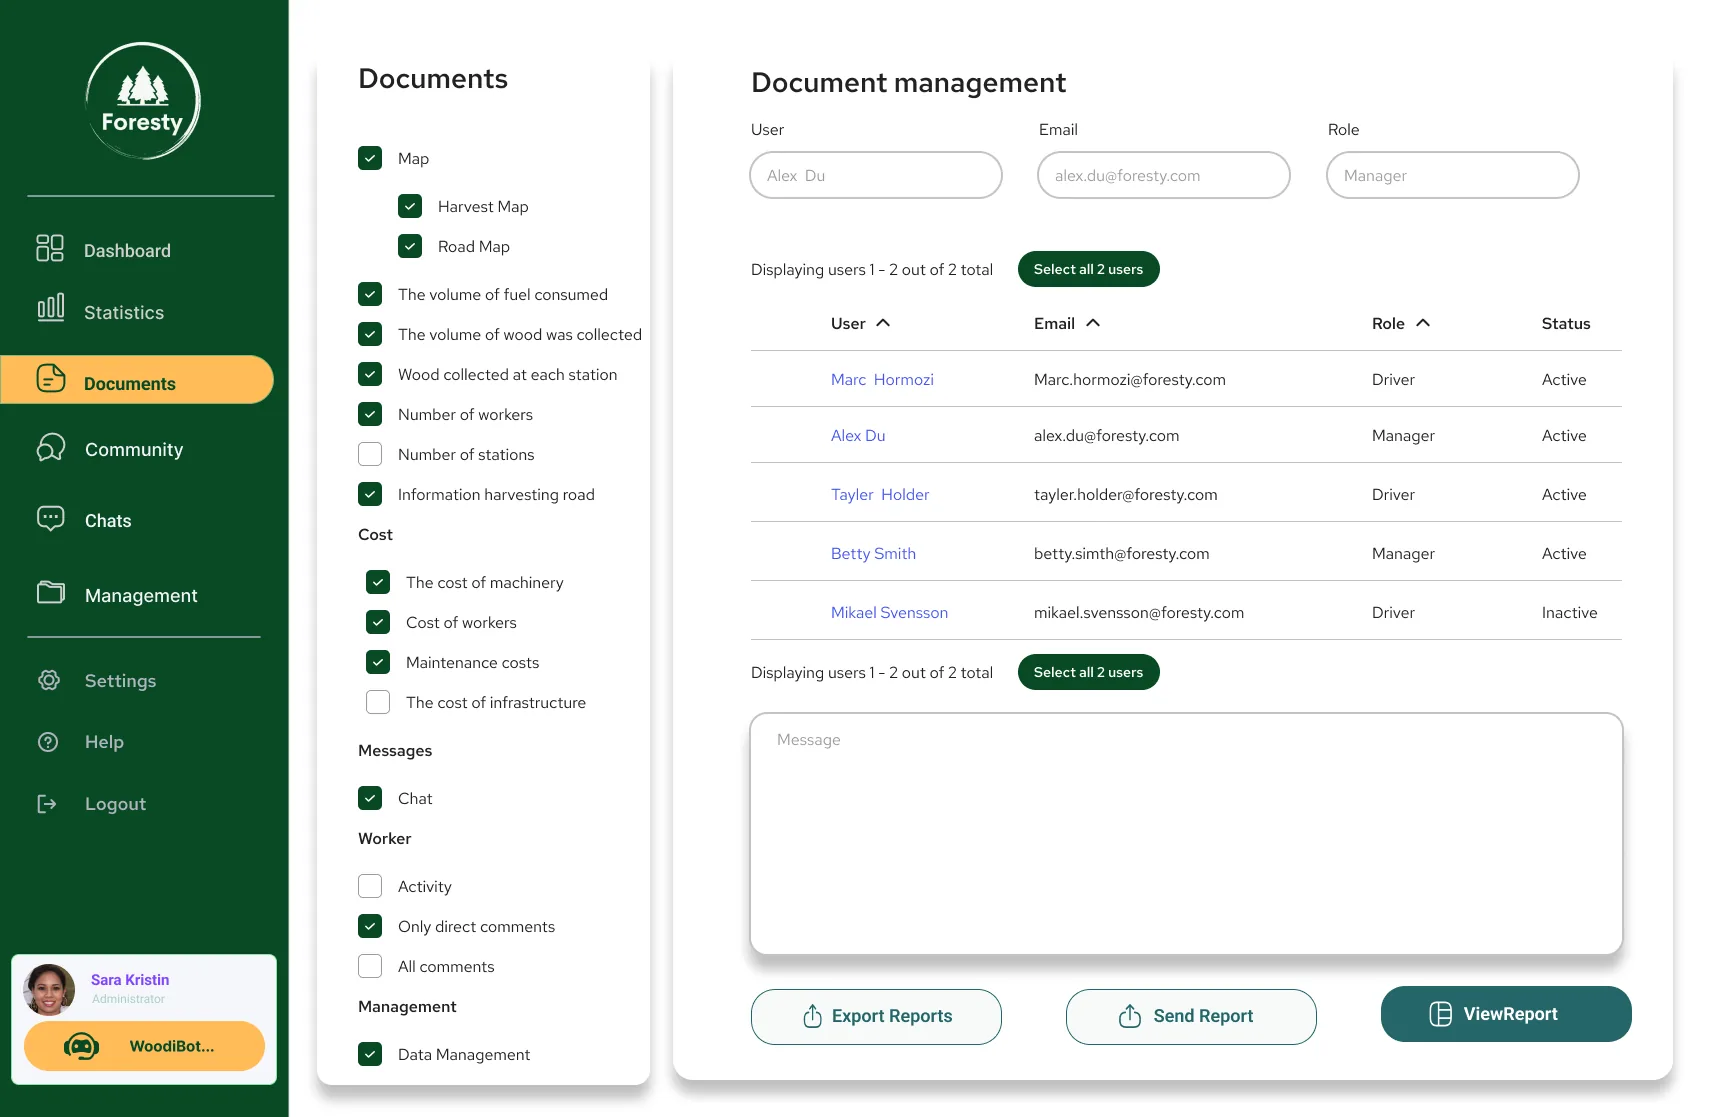Click the Foresty logo

pos(143,100)
